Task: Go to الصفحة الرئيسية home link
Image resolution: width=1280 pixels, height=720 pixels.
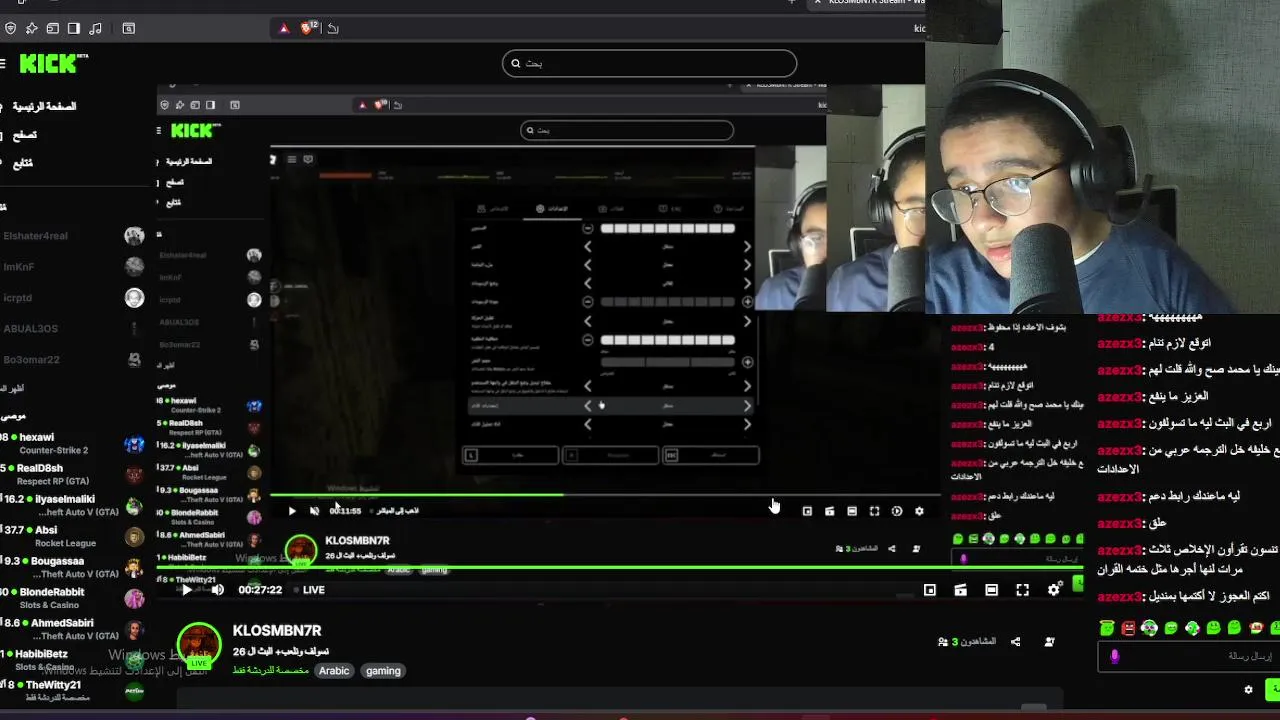Action: (x=42, y=106)
